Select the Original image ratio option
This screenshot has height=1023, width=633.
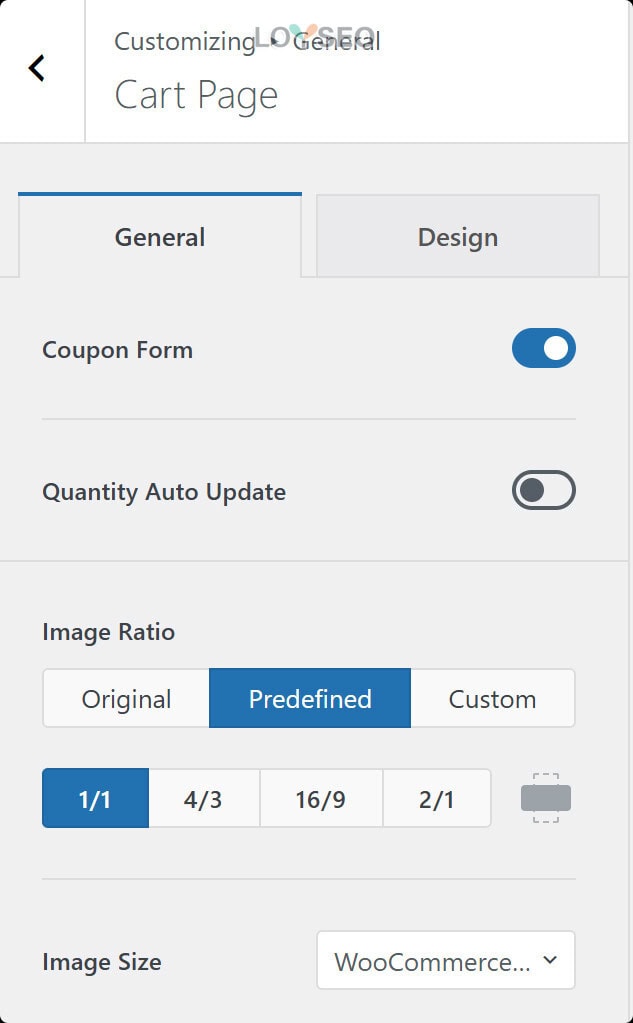point(126,698)
